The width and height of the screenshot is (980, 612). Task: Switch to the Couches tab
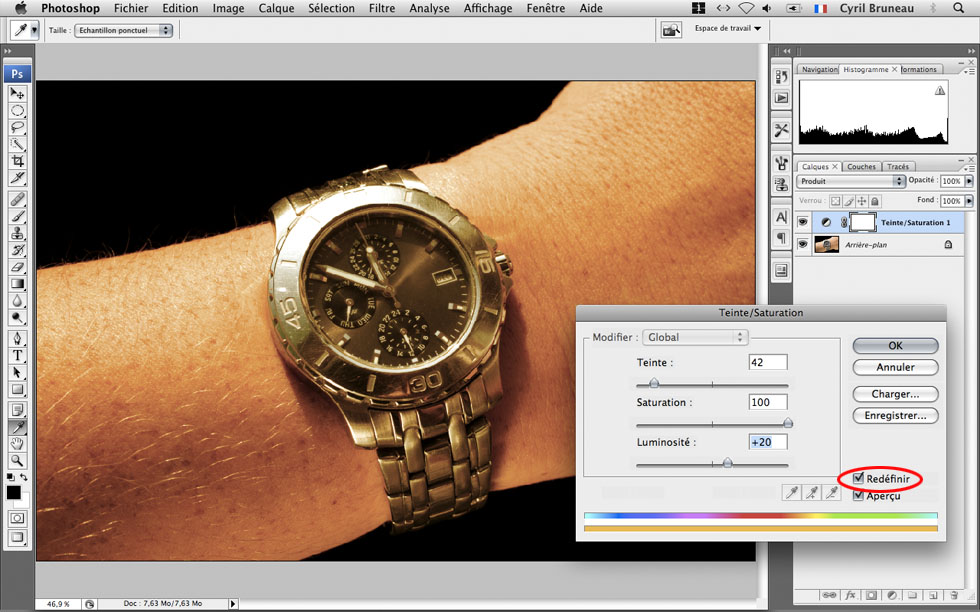tap(861, 167)
